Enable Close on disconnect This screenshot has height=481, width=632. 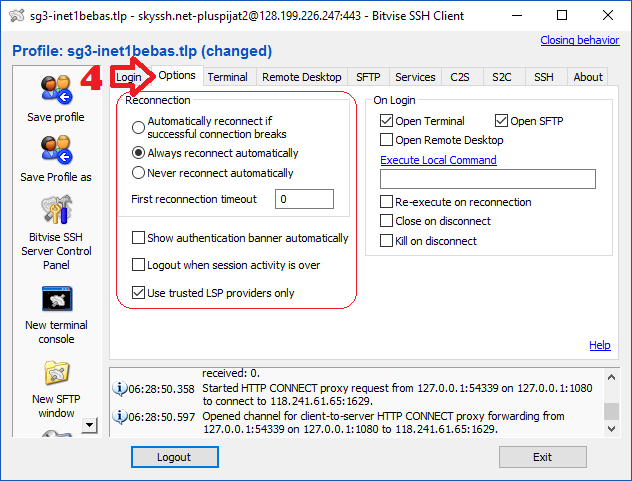coord(386,221)
